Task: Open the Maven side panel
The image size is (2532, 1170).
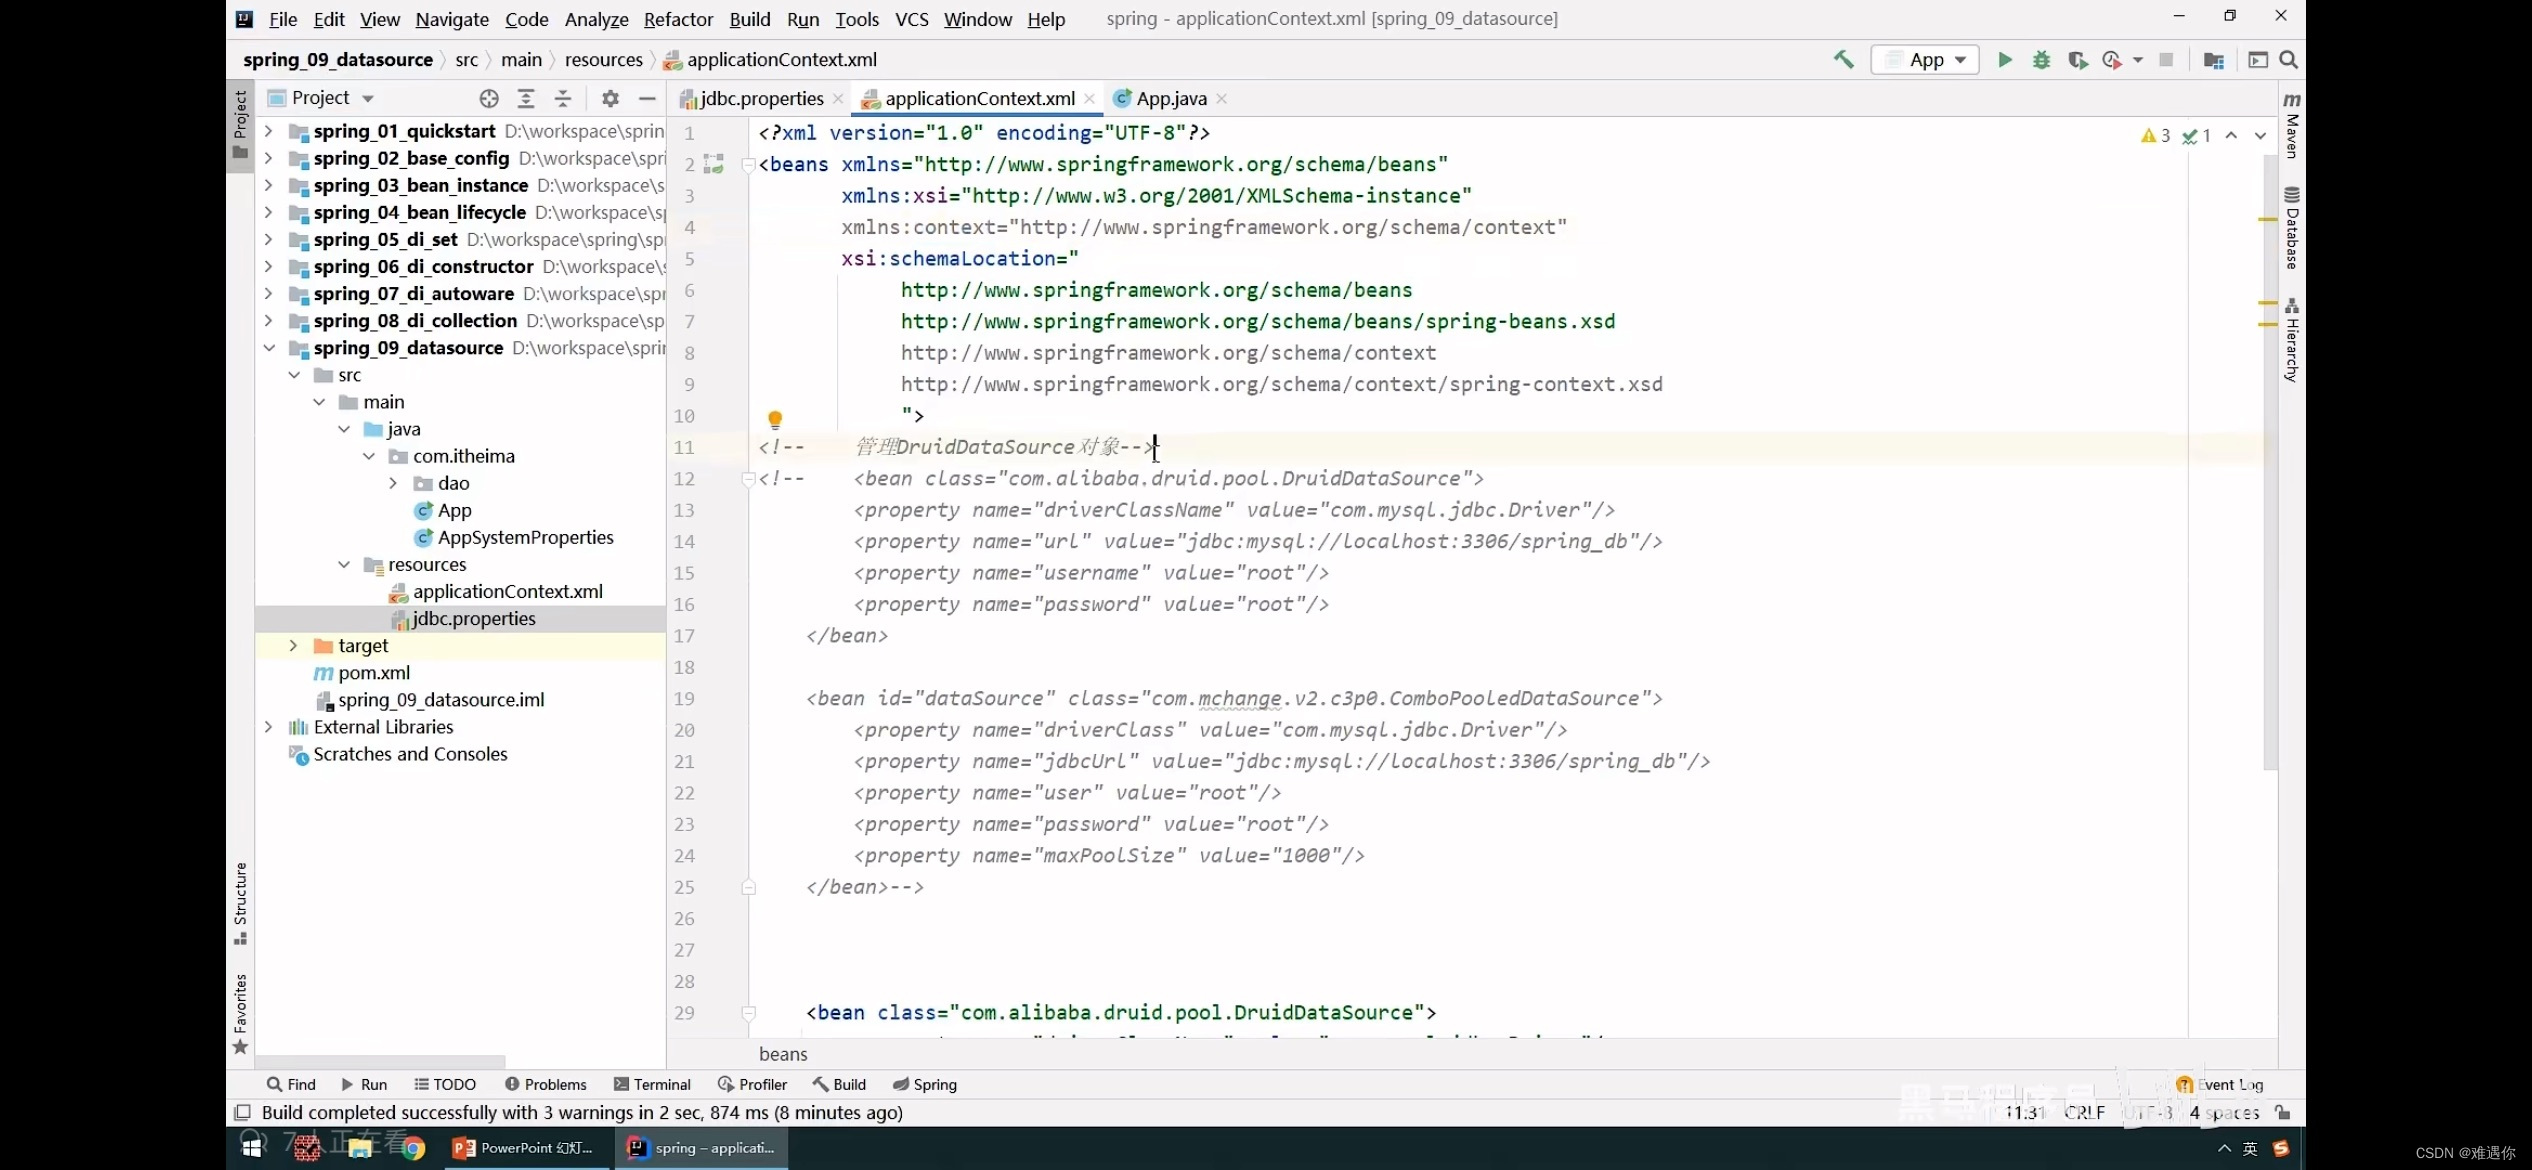Action: (2292, 124)
